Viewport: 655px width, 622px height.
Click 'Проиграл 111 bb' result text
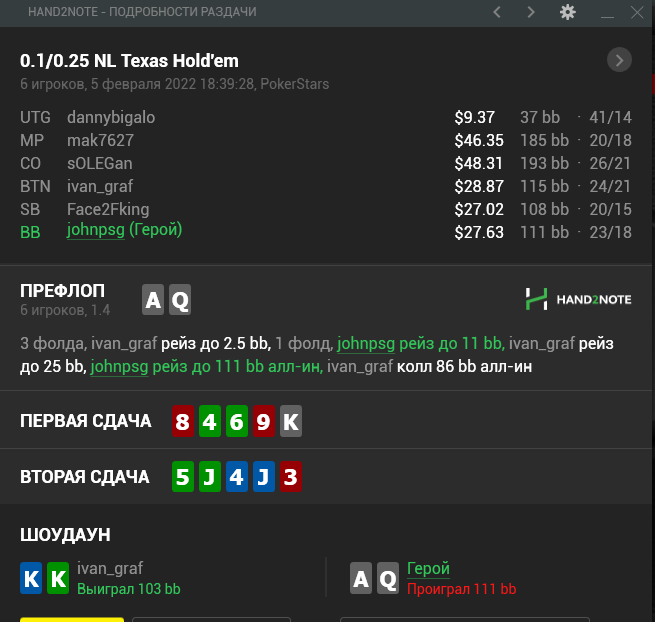click(462, 589)
